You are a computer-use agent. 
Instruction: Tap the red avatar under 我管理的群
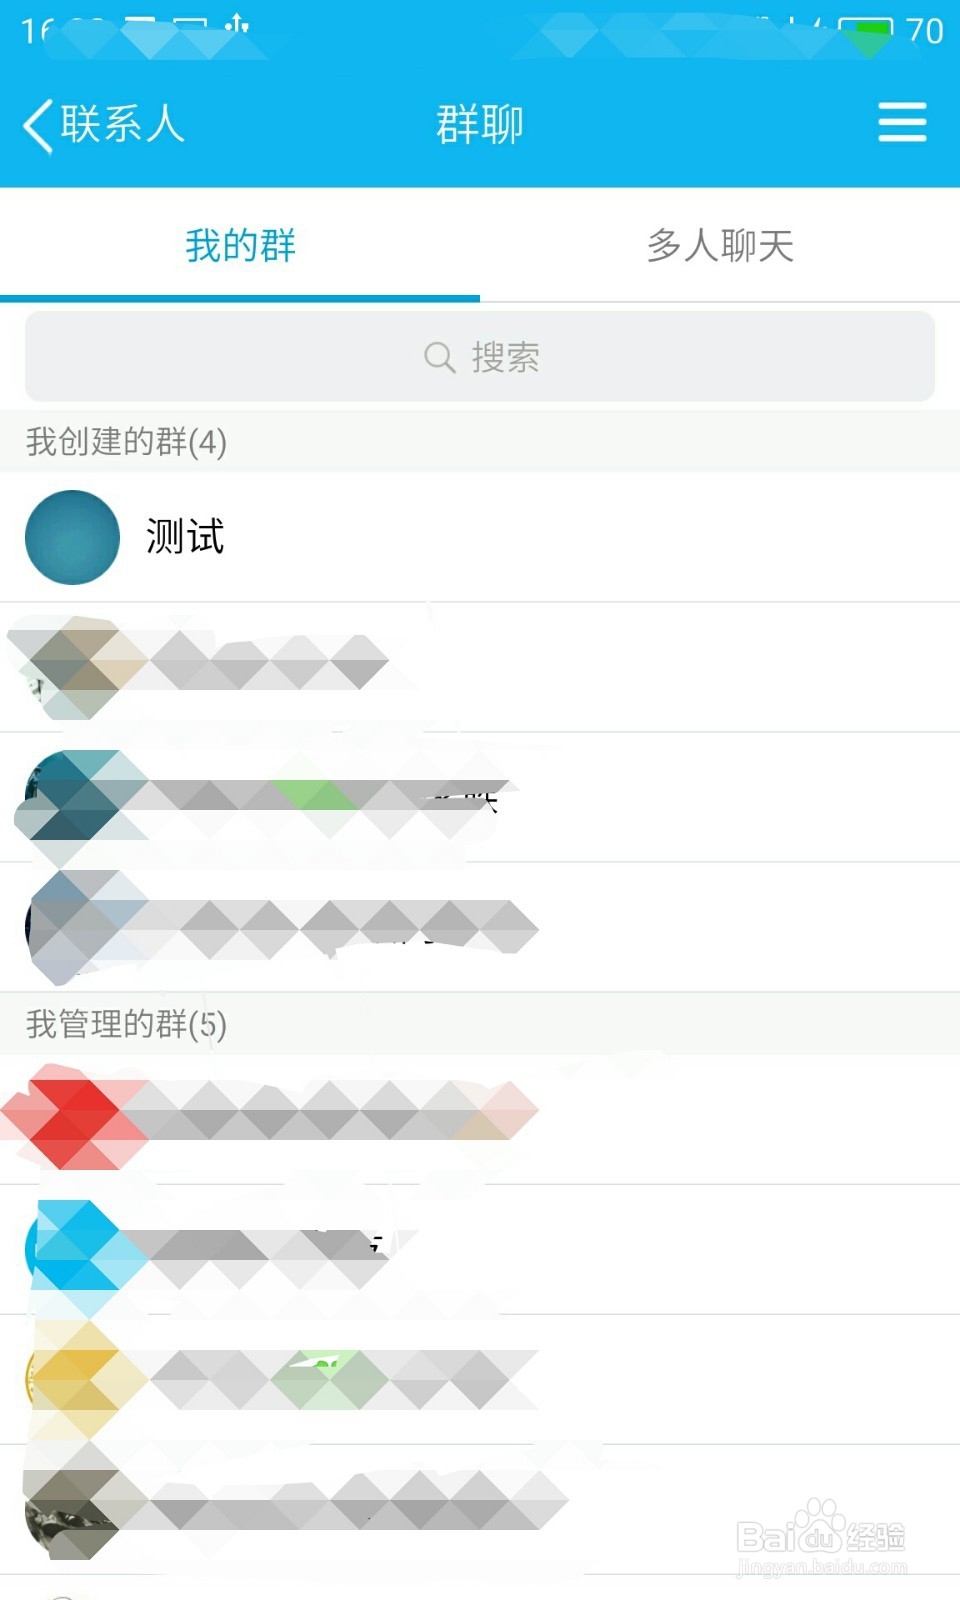[x=72, y=1120]
